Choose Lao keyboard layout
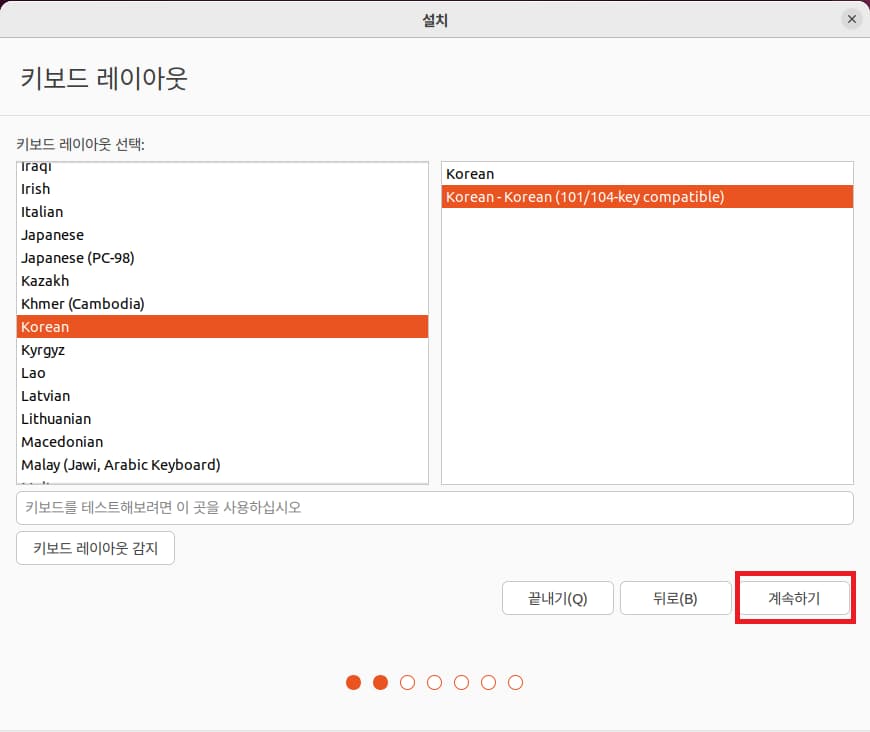The image size is (870, 732). pos(222,373)
